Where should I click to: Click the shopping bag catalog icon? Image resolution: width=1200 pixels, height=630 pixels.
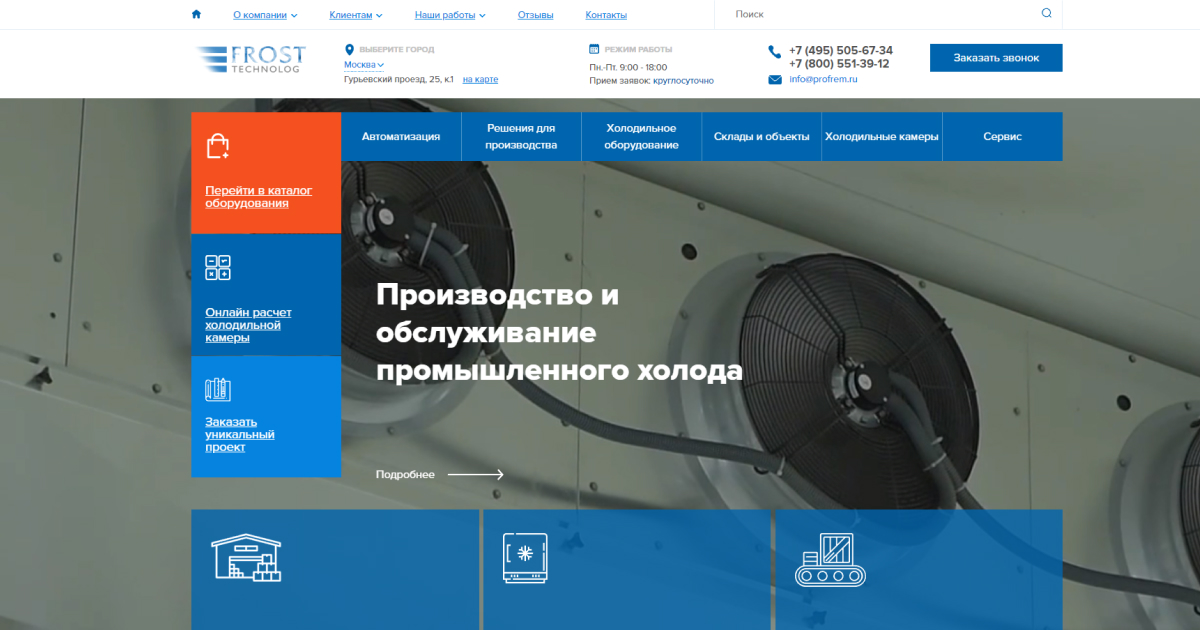[218, 147]
